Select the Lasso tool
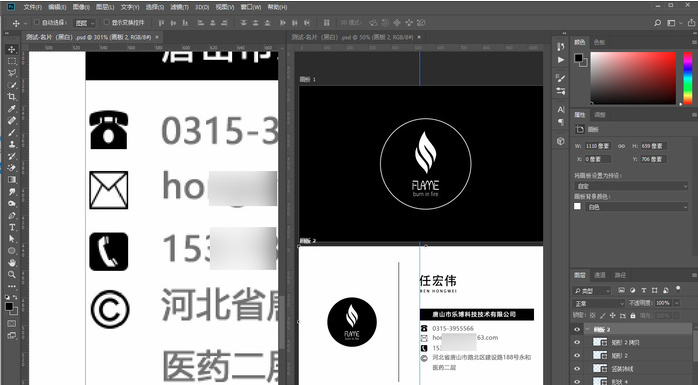 (12, 73)
